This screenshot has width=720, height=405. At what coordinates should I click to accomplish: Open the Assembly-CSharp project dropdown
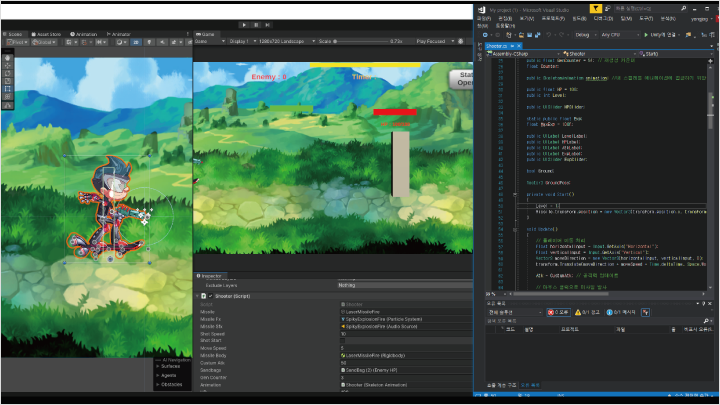point(524,54)
